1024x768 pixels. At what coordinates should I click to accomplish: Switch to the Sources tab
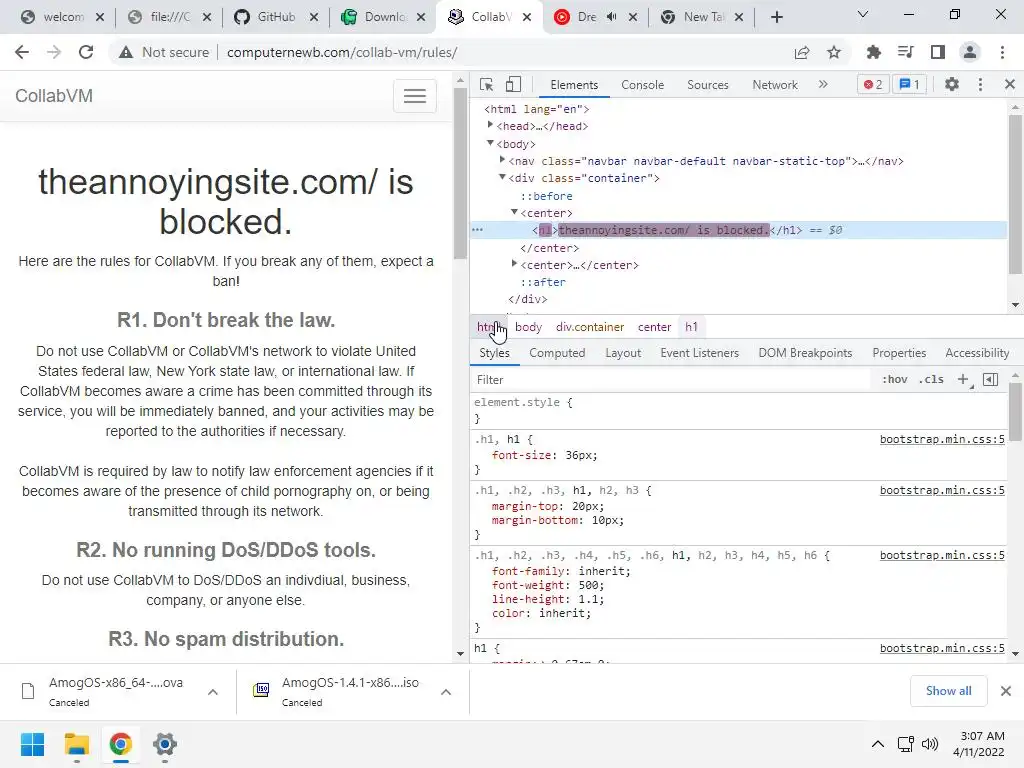[707, 85]
